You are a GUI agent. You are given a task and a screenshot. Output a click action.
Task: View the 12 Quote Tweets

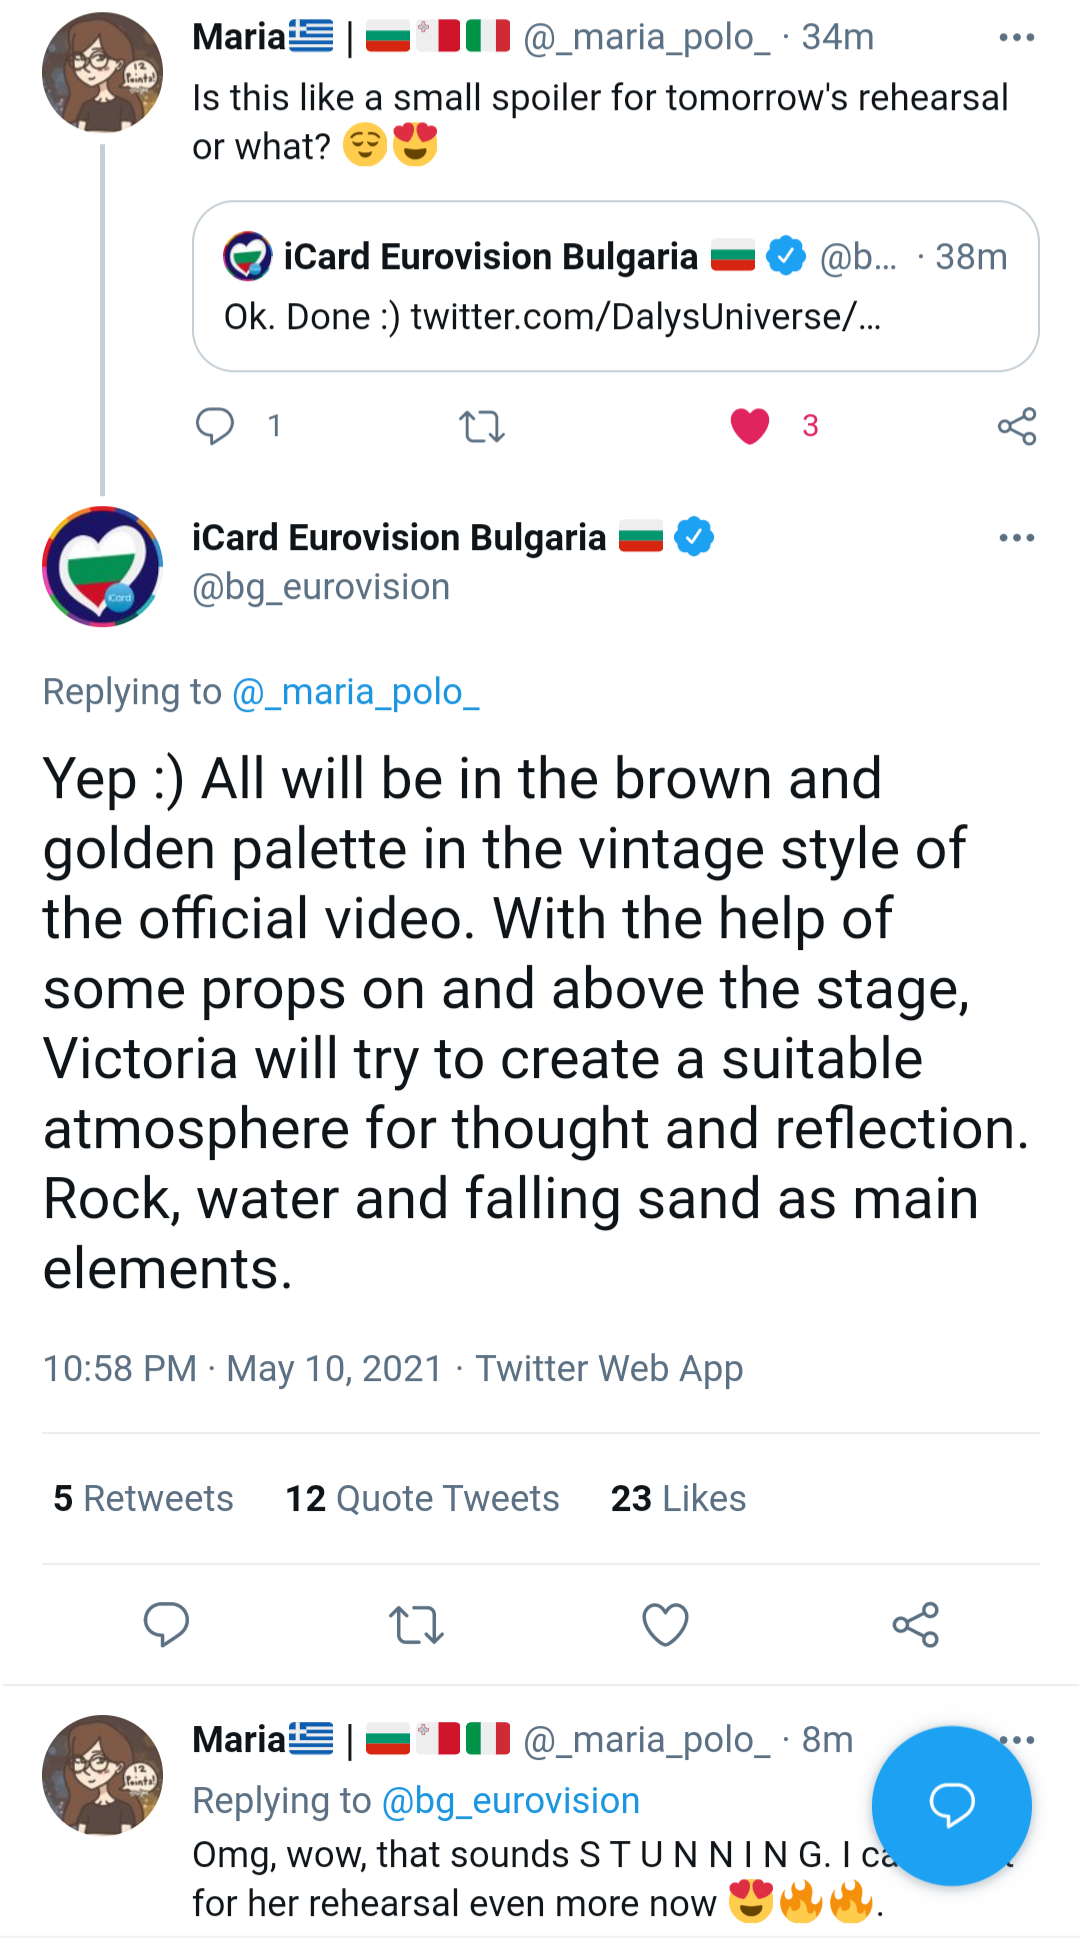[x=422, y=1498]
